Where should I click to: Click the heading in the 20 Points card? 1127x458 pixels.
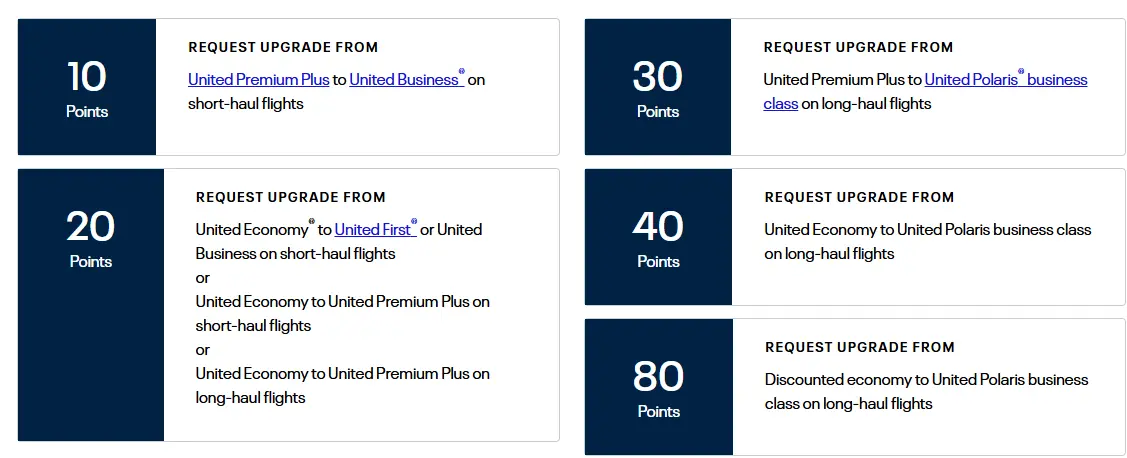click(x=290, y=197)
